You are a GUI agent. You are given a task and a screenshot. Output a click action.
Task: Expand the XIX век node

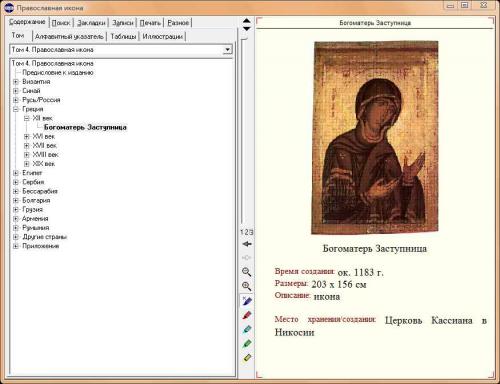27,164
